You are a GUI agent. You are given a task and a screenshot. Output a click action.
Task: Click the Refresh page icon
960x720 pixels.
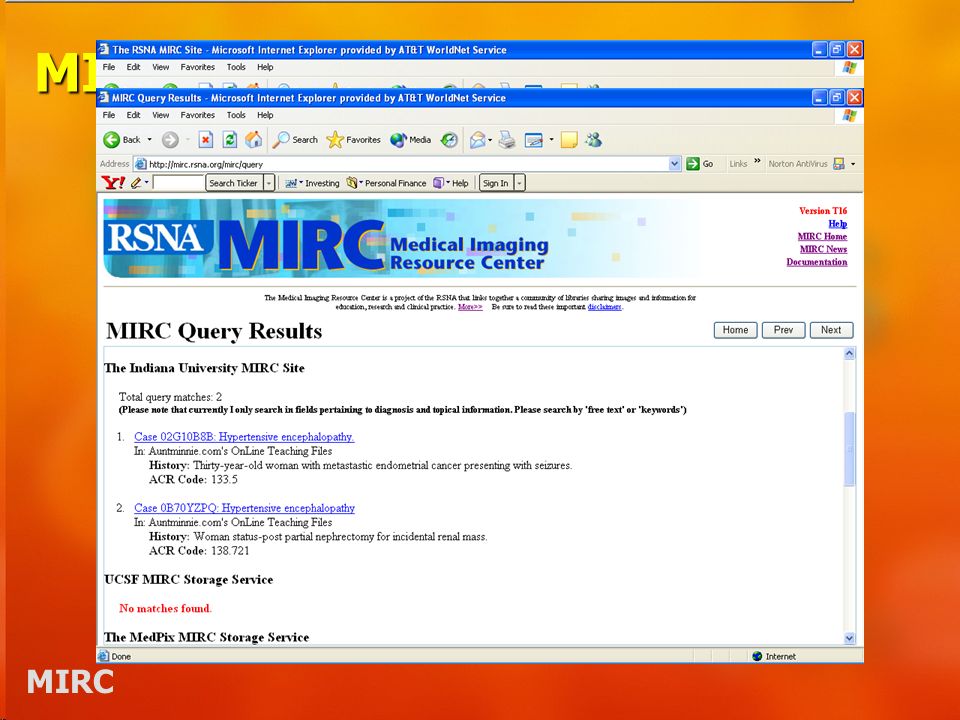pos(230,140)
